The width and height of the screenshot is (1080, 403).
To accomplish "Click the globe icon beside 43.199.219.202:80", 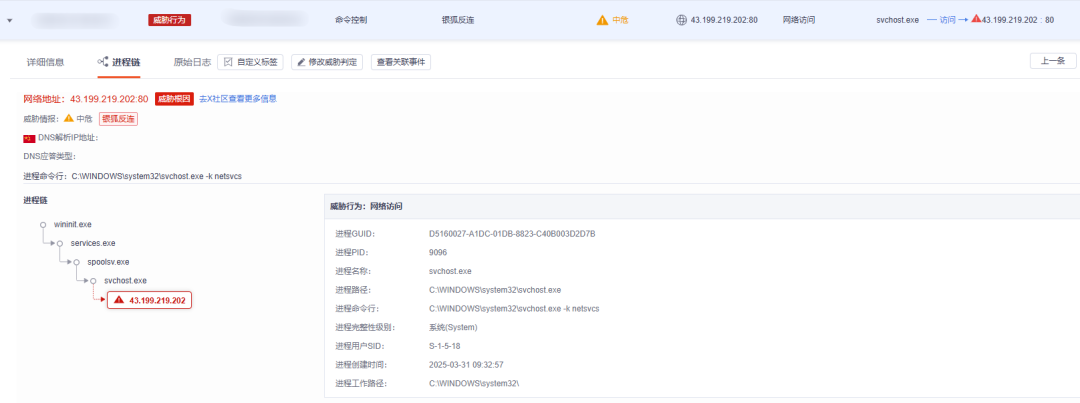I will (682, 20).
